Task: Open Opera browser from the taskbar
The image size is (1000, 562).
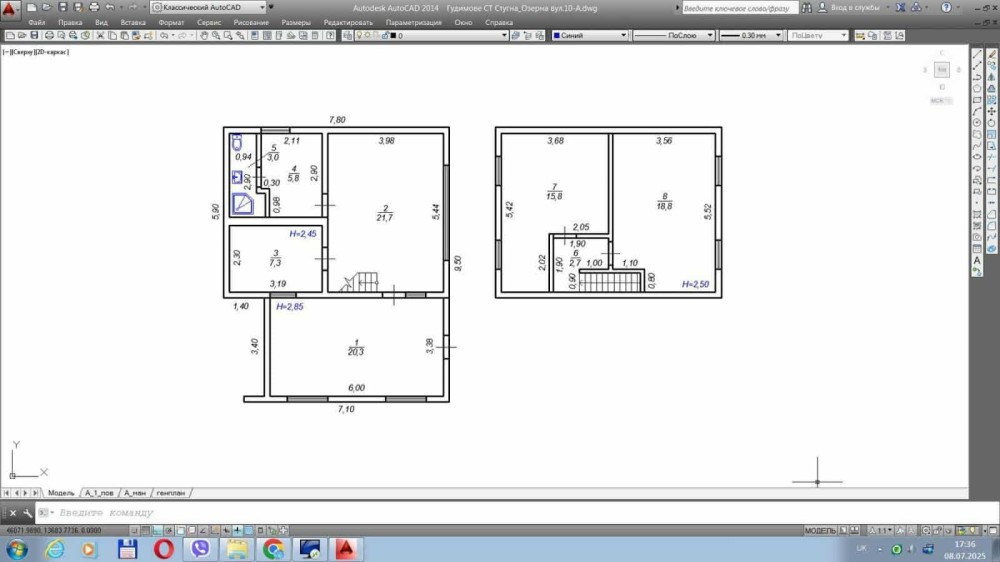Action: pyautogui.click(x=164, y=548)
